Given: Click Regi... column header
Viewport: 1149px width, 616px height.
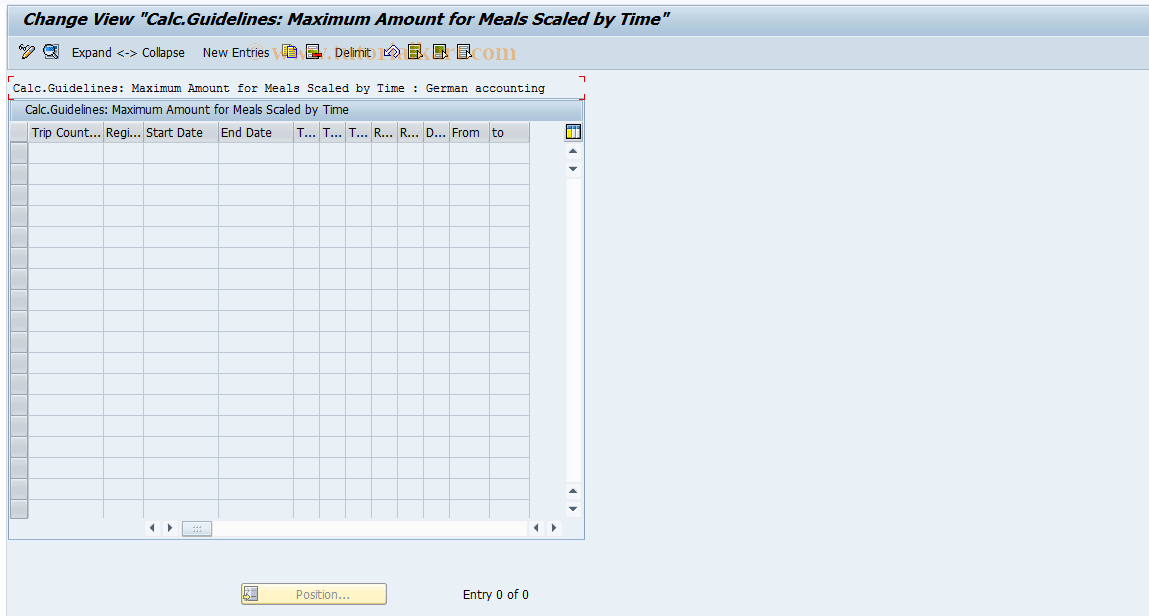Looking at the screenshot, I should tap(123, 133).
